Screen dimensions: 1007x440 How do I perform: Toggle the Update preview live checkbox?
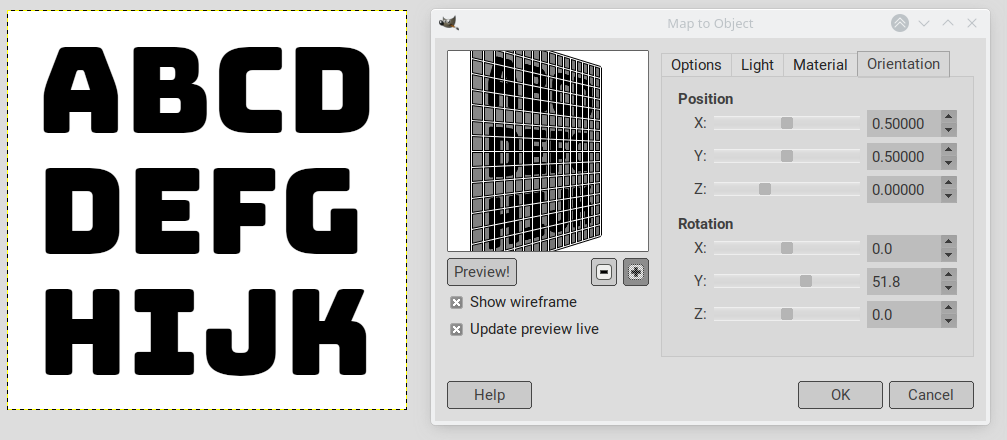457,330
